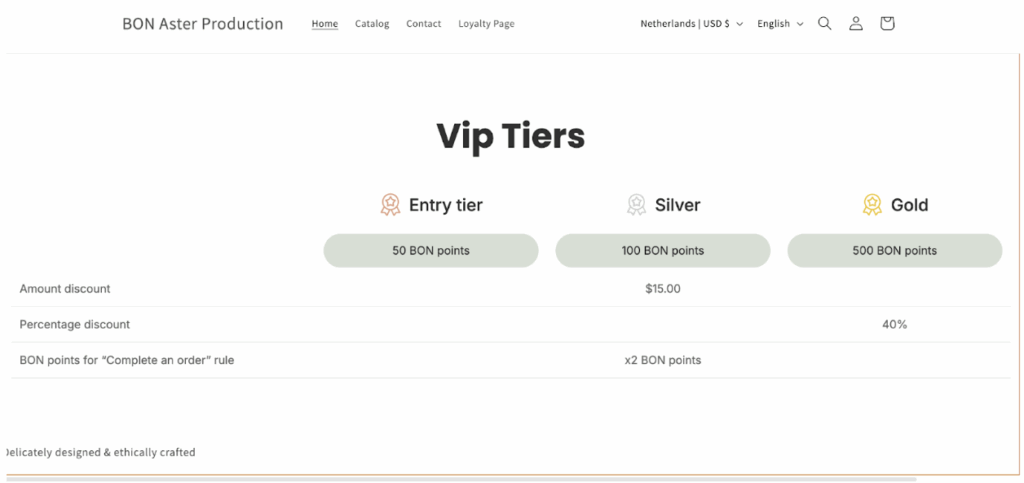Viewport: 1024px width, 483px height.
Task: Go to the Home menu item
Action: [325, 24]
